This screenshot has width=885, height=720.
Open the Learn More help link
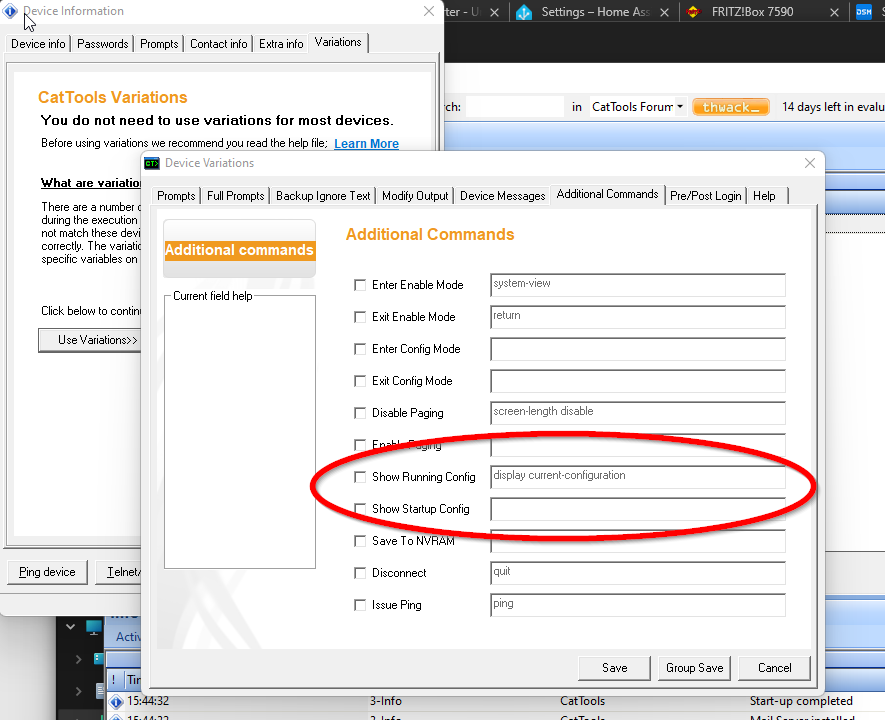tap(366, 144)
